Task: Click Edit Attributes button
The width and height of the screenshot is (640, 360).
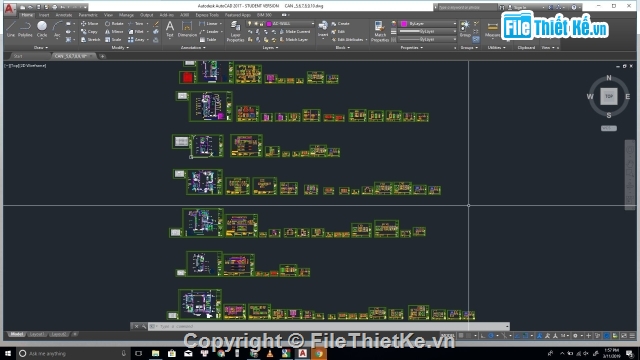Action: click(x=347, y=40)
